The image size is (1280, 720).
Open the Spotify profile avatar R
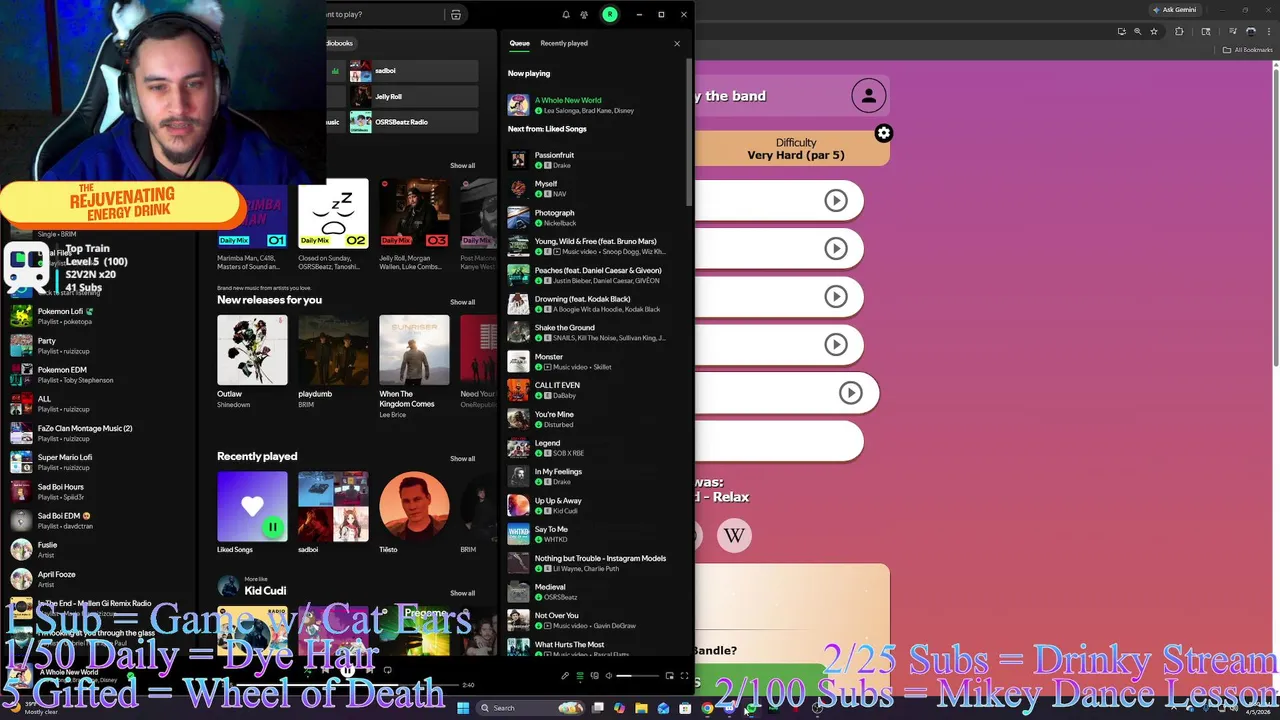(x=610, y=14)
